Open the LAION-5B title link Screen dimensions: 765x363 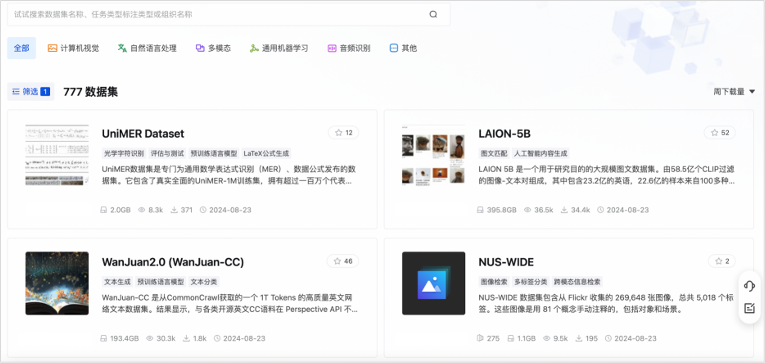coord(504,133)
